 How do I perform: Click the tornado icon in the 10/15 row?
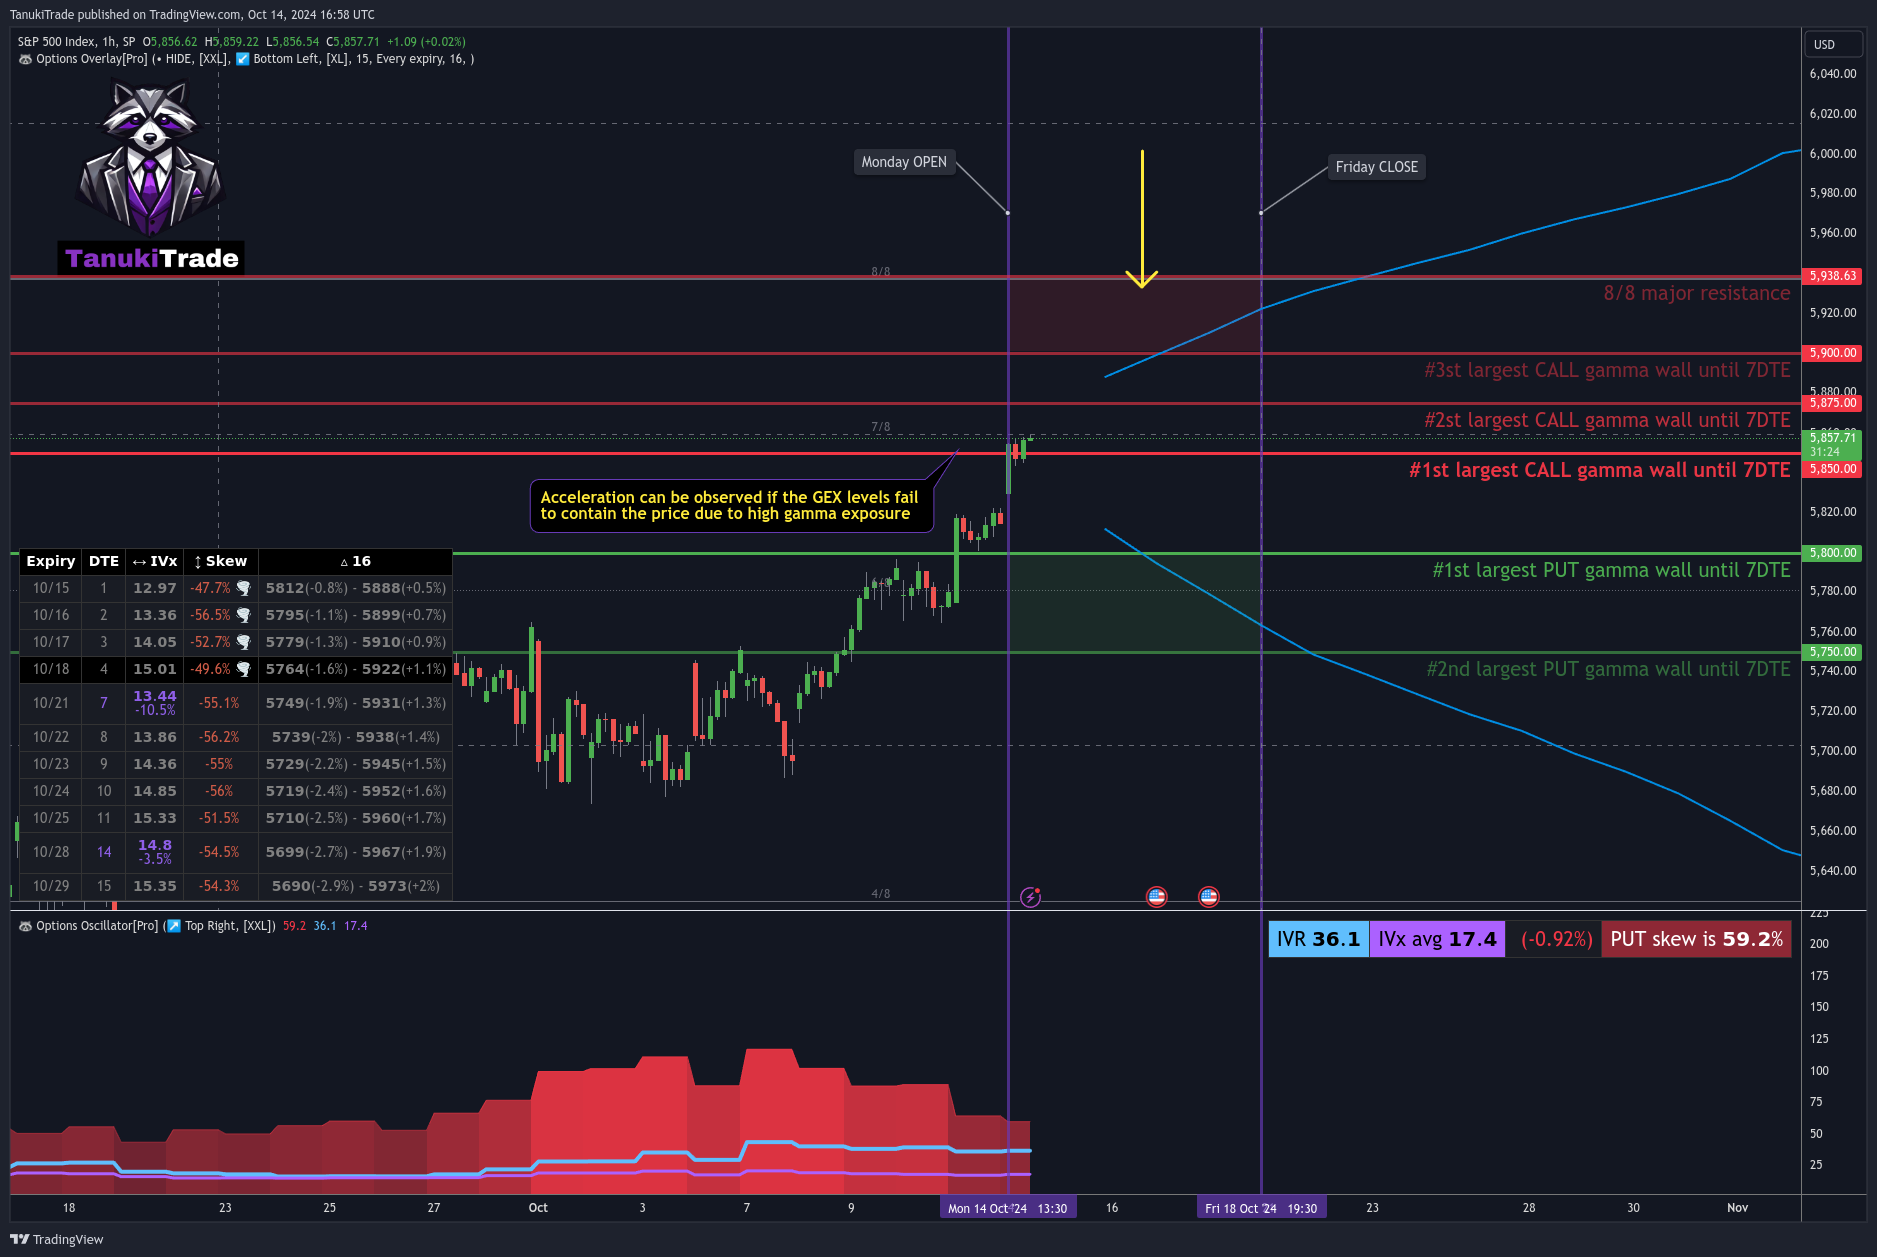tap(243, 588)
